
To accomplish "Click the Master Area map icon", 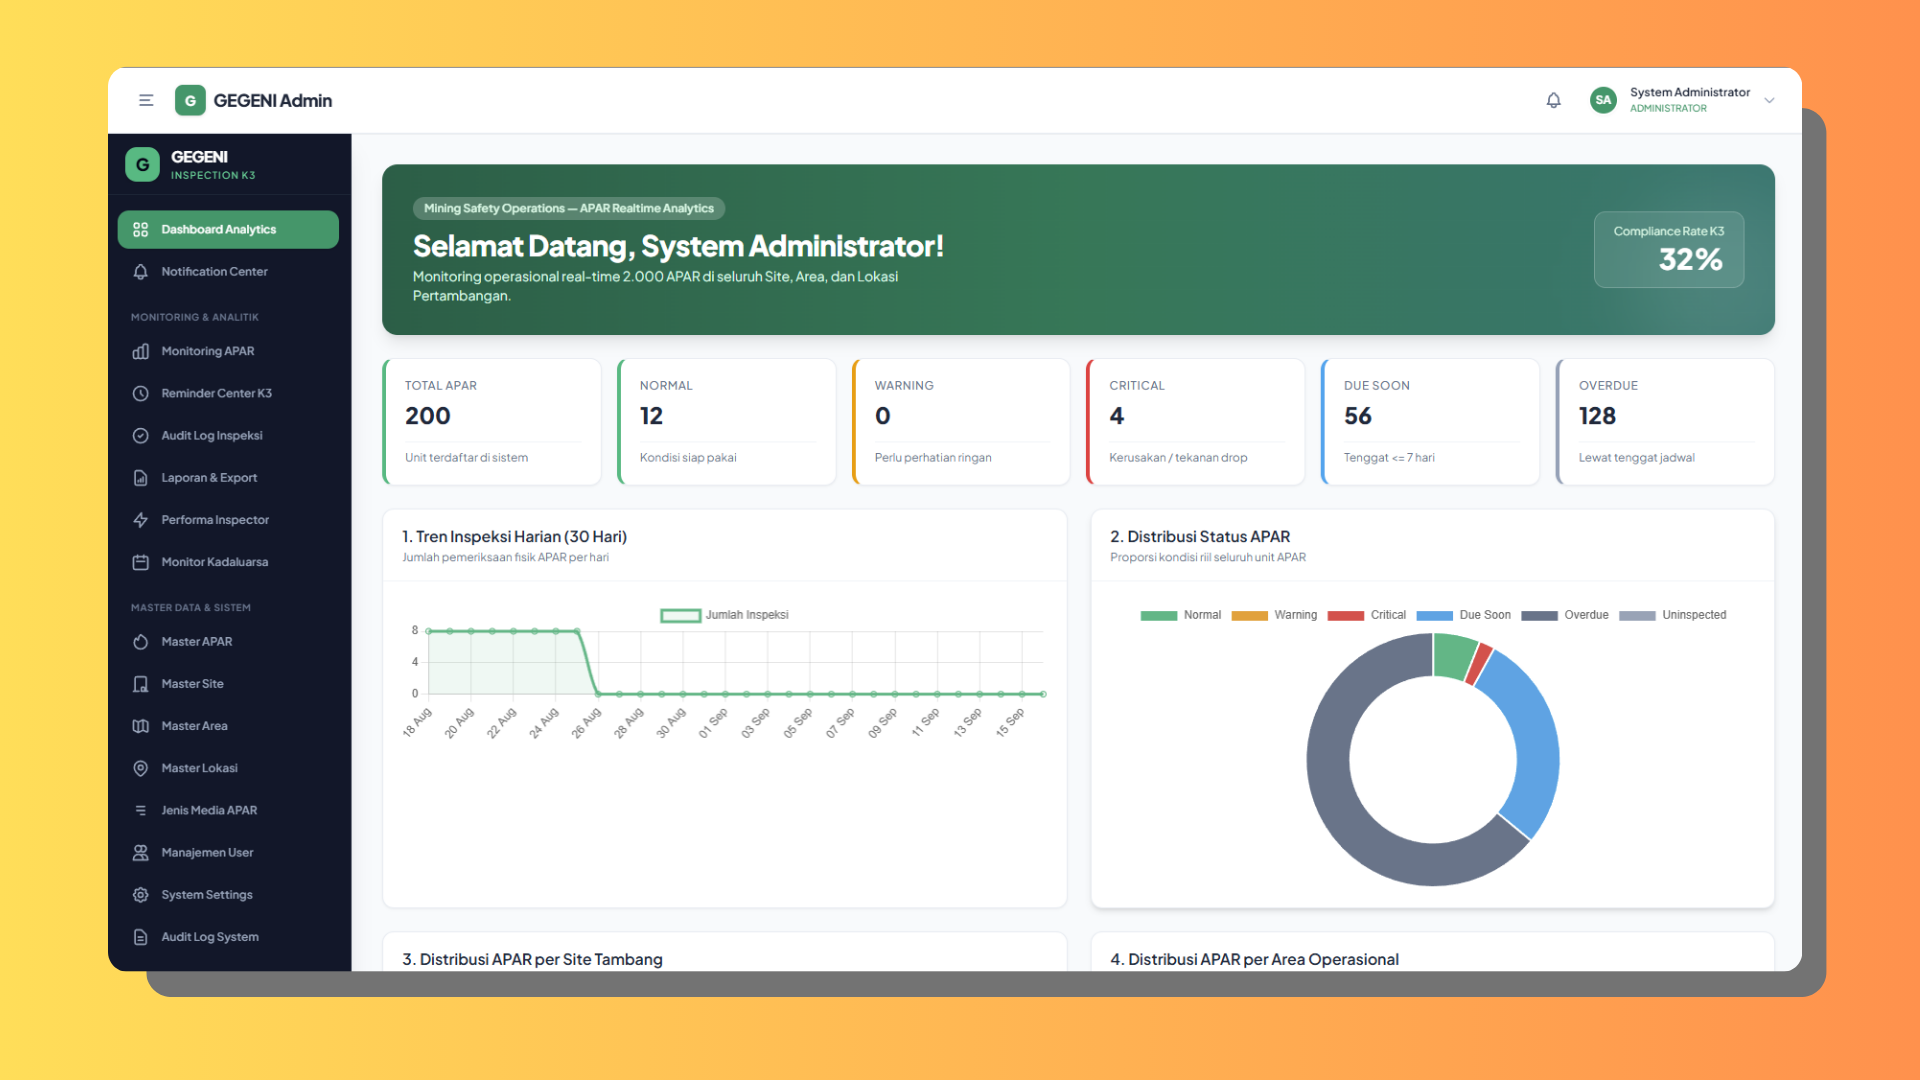I will (x=140, y=726).
